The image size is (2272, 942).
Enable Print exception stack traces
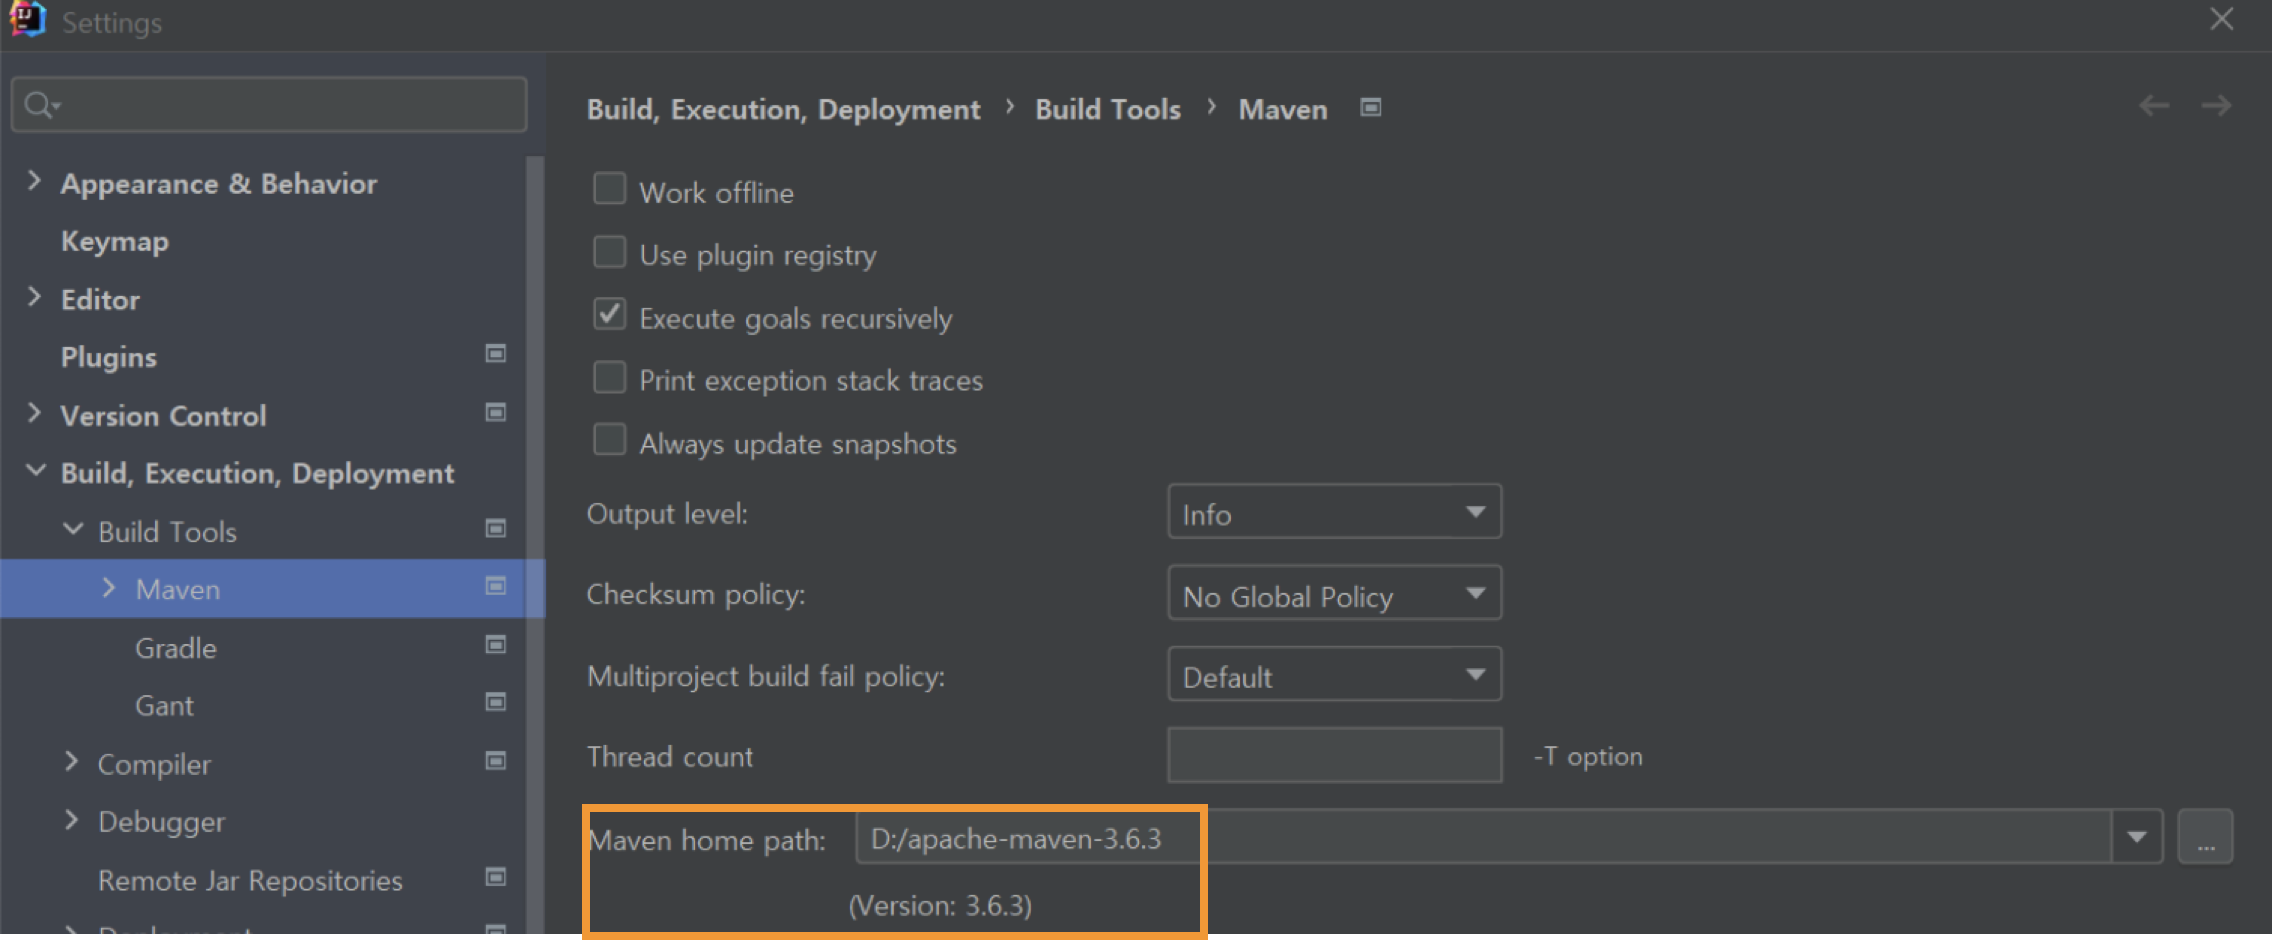tap(610, 377)
